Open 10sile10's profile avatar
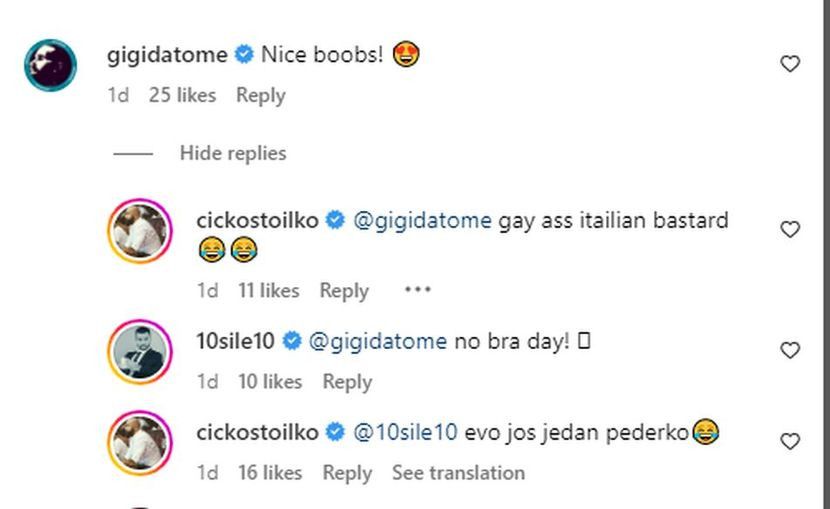 coord(140,351)
